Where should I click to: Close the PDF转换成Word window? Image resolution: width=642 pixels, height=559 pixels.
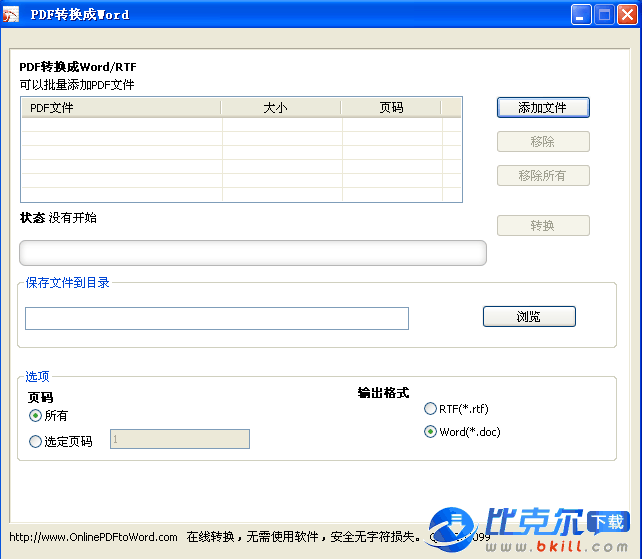[x=627, y=15]
